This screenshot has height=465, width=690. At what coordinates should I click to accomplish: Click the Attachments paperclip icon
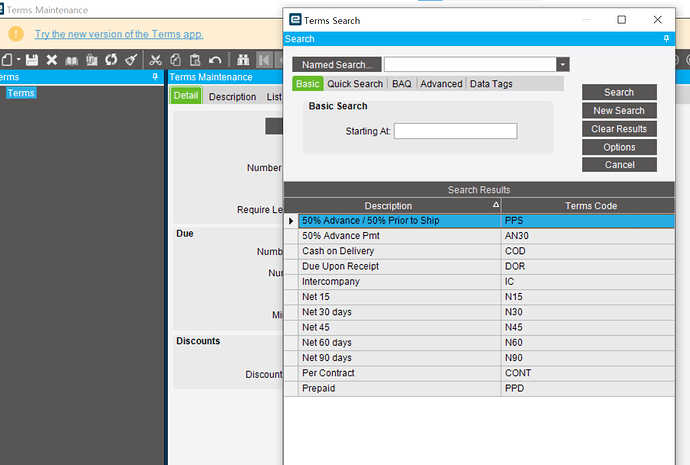click(92, 59)
